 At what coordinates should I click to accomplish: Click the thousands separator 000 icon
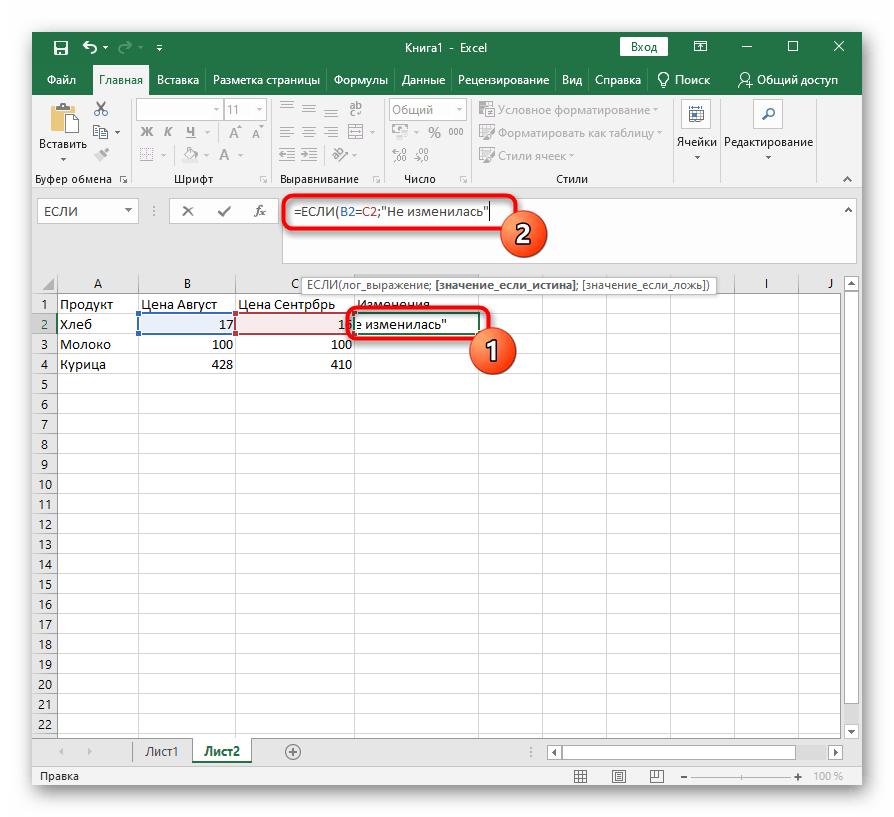click(x=456, y=132)
